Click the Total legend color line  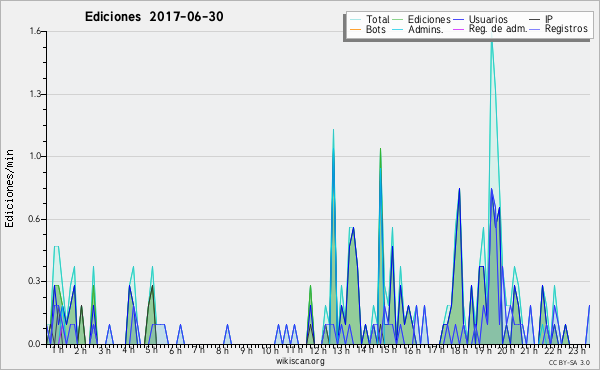tap(355, 20)
